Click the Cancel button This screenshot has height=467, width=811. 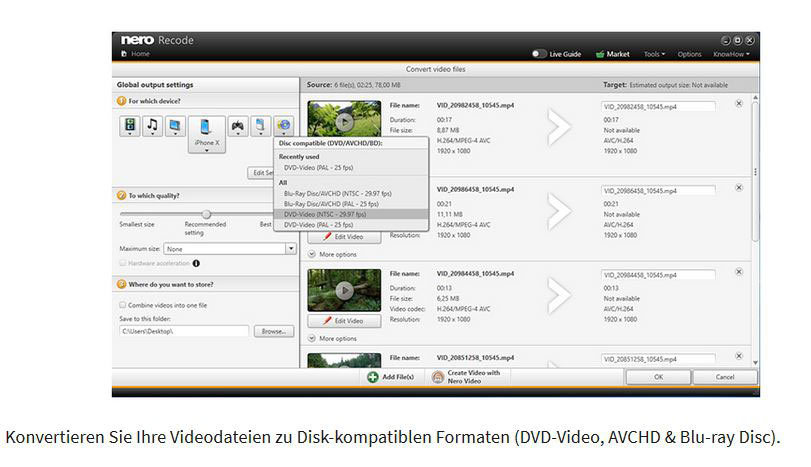(x=725, y=377)
